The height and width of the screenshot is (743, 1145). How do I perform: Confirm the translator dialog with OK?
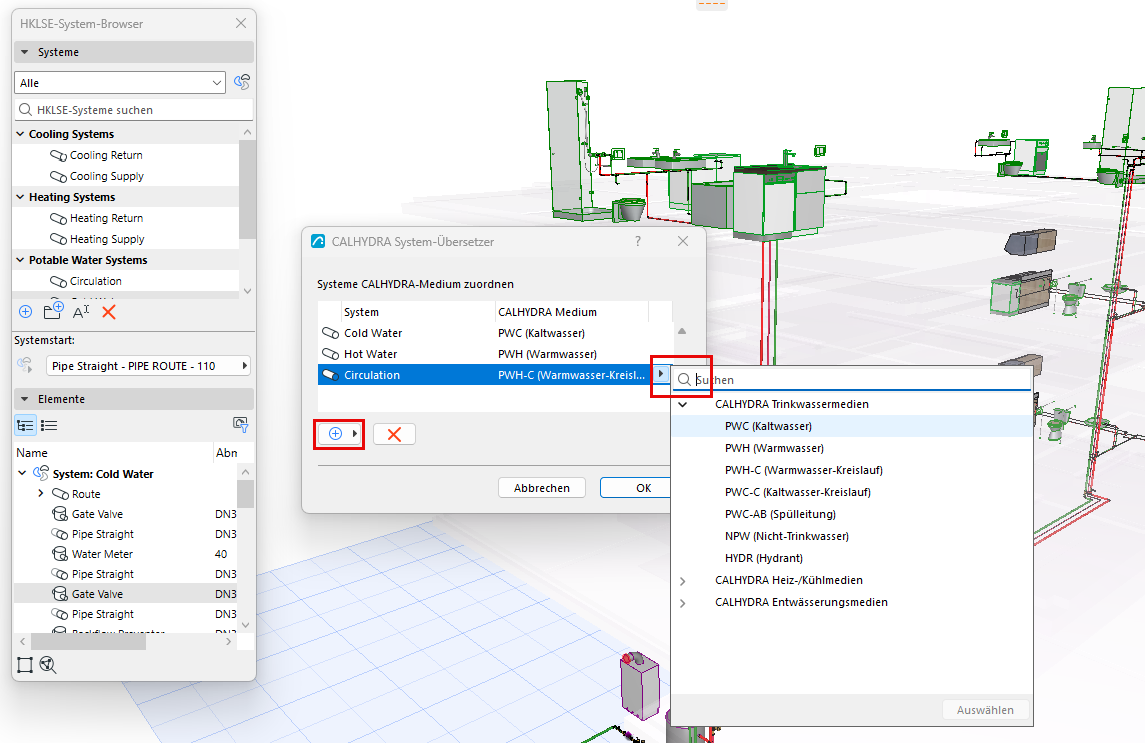tap(635, 487)
